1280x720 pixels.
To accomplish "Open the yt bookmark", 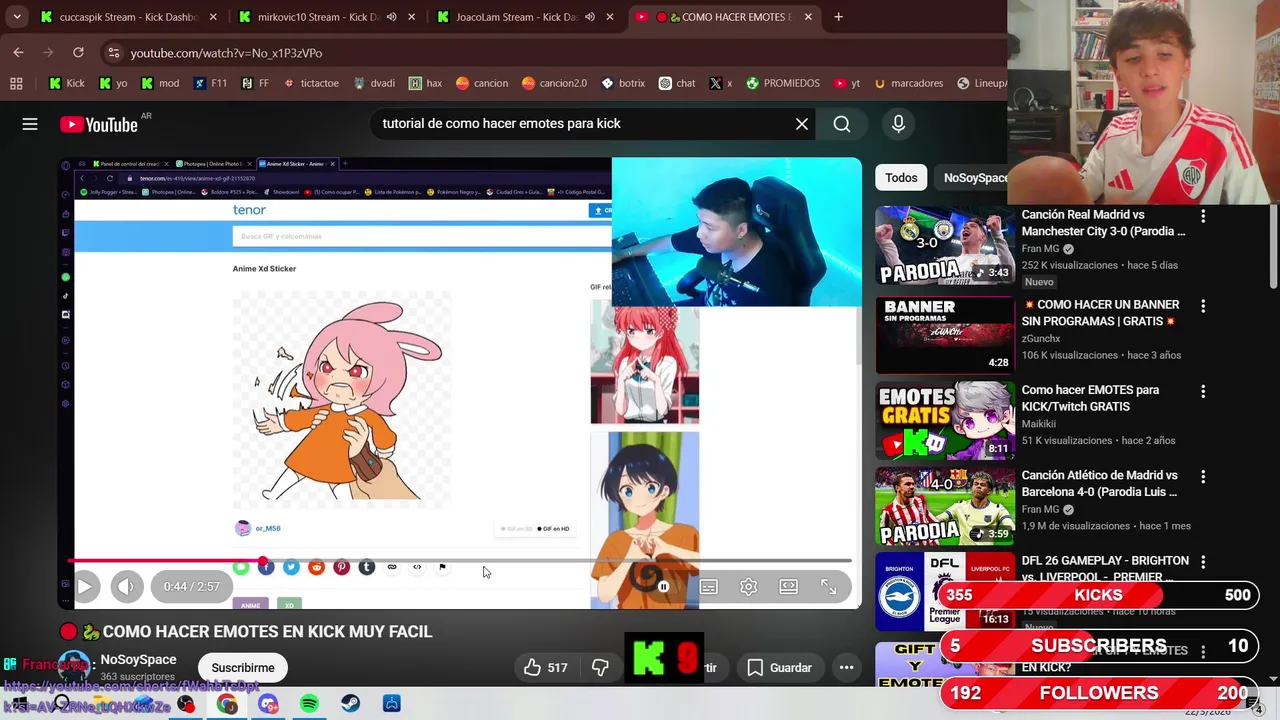I will [x=848, y=83].
